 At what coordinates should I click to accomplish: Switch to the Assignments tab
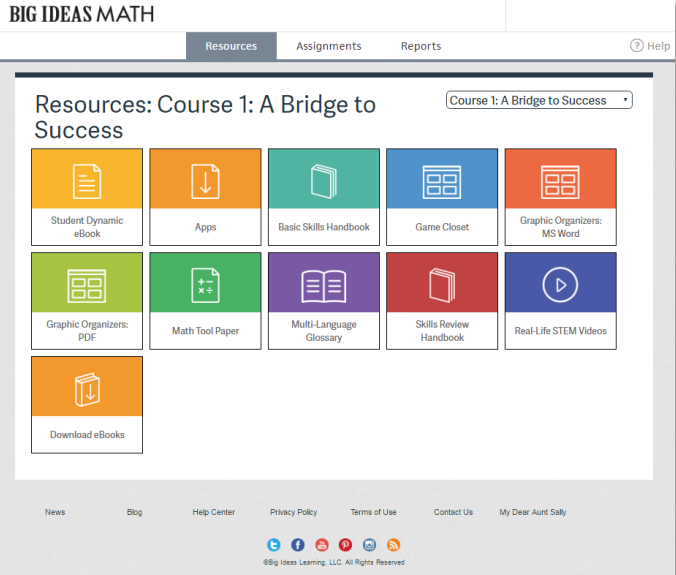coord(329,46)
